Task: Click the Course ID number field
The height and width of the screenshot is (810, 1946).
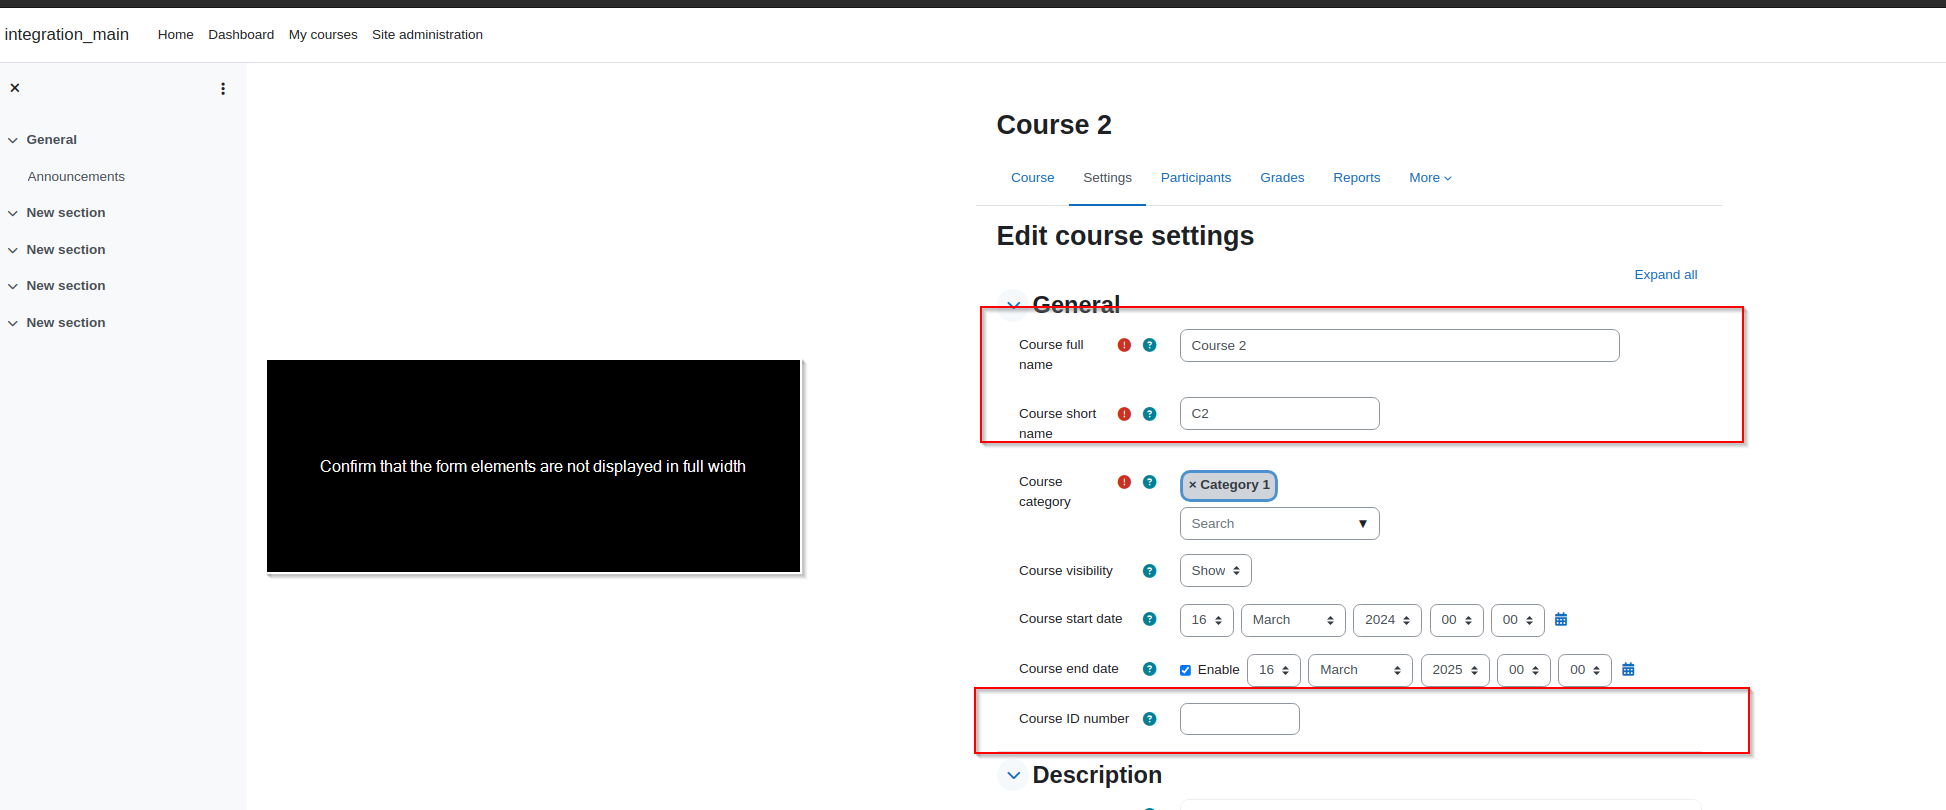Action: coord(1239,719)
